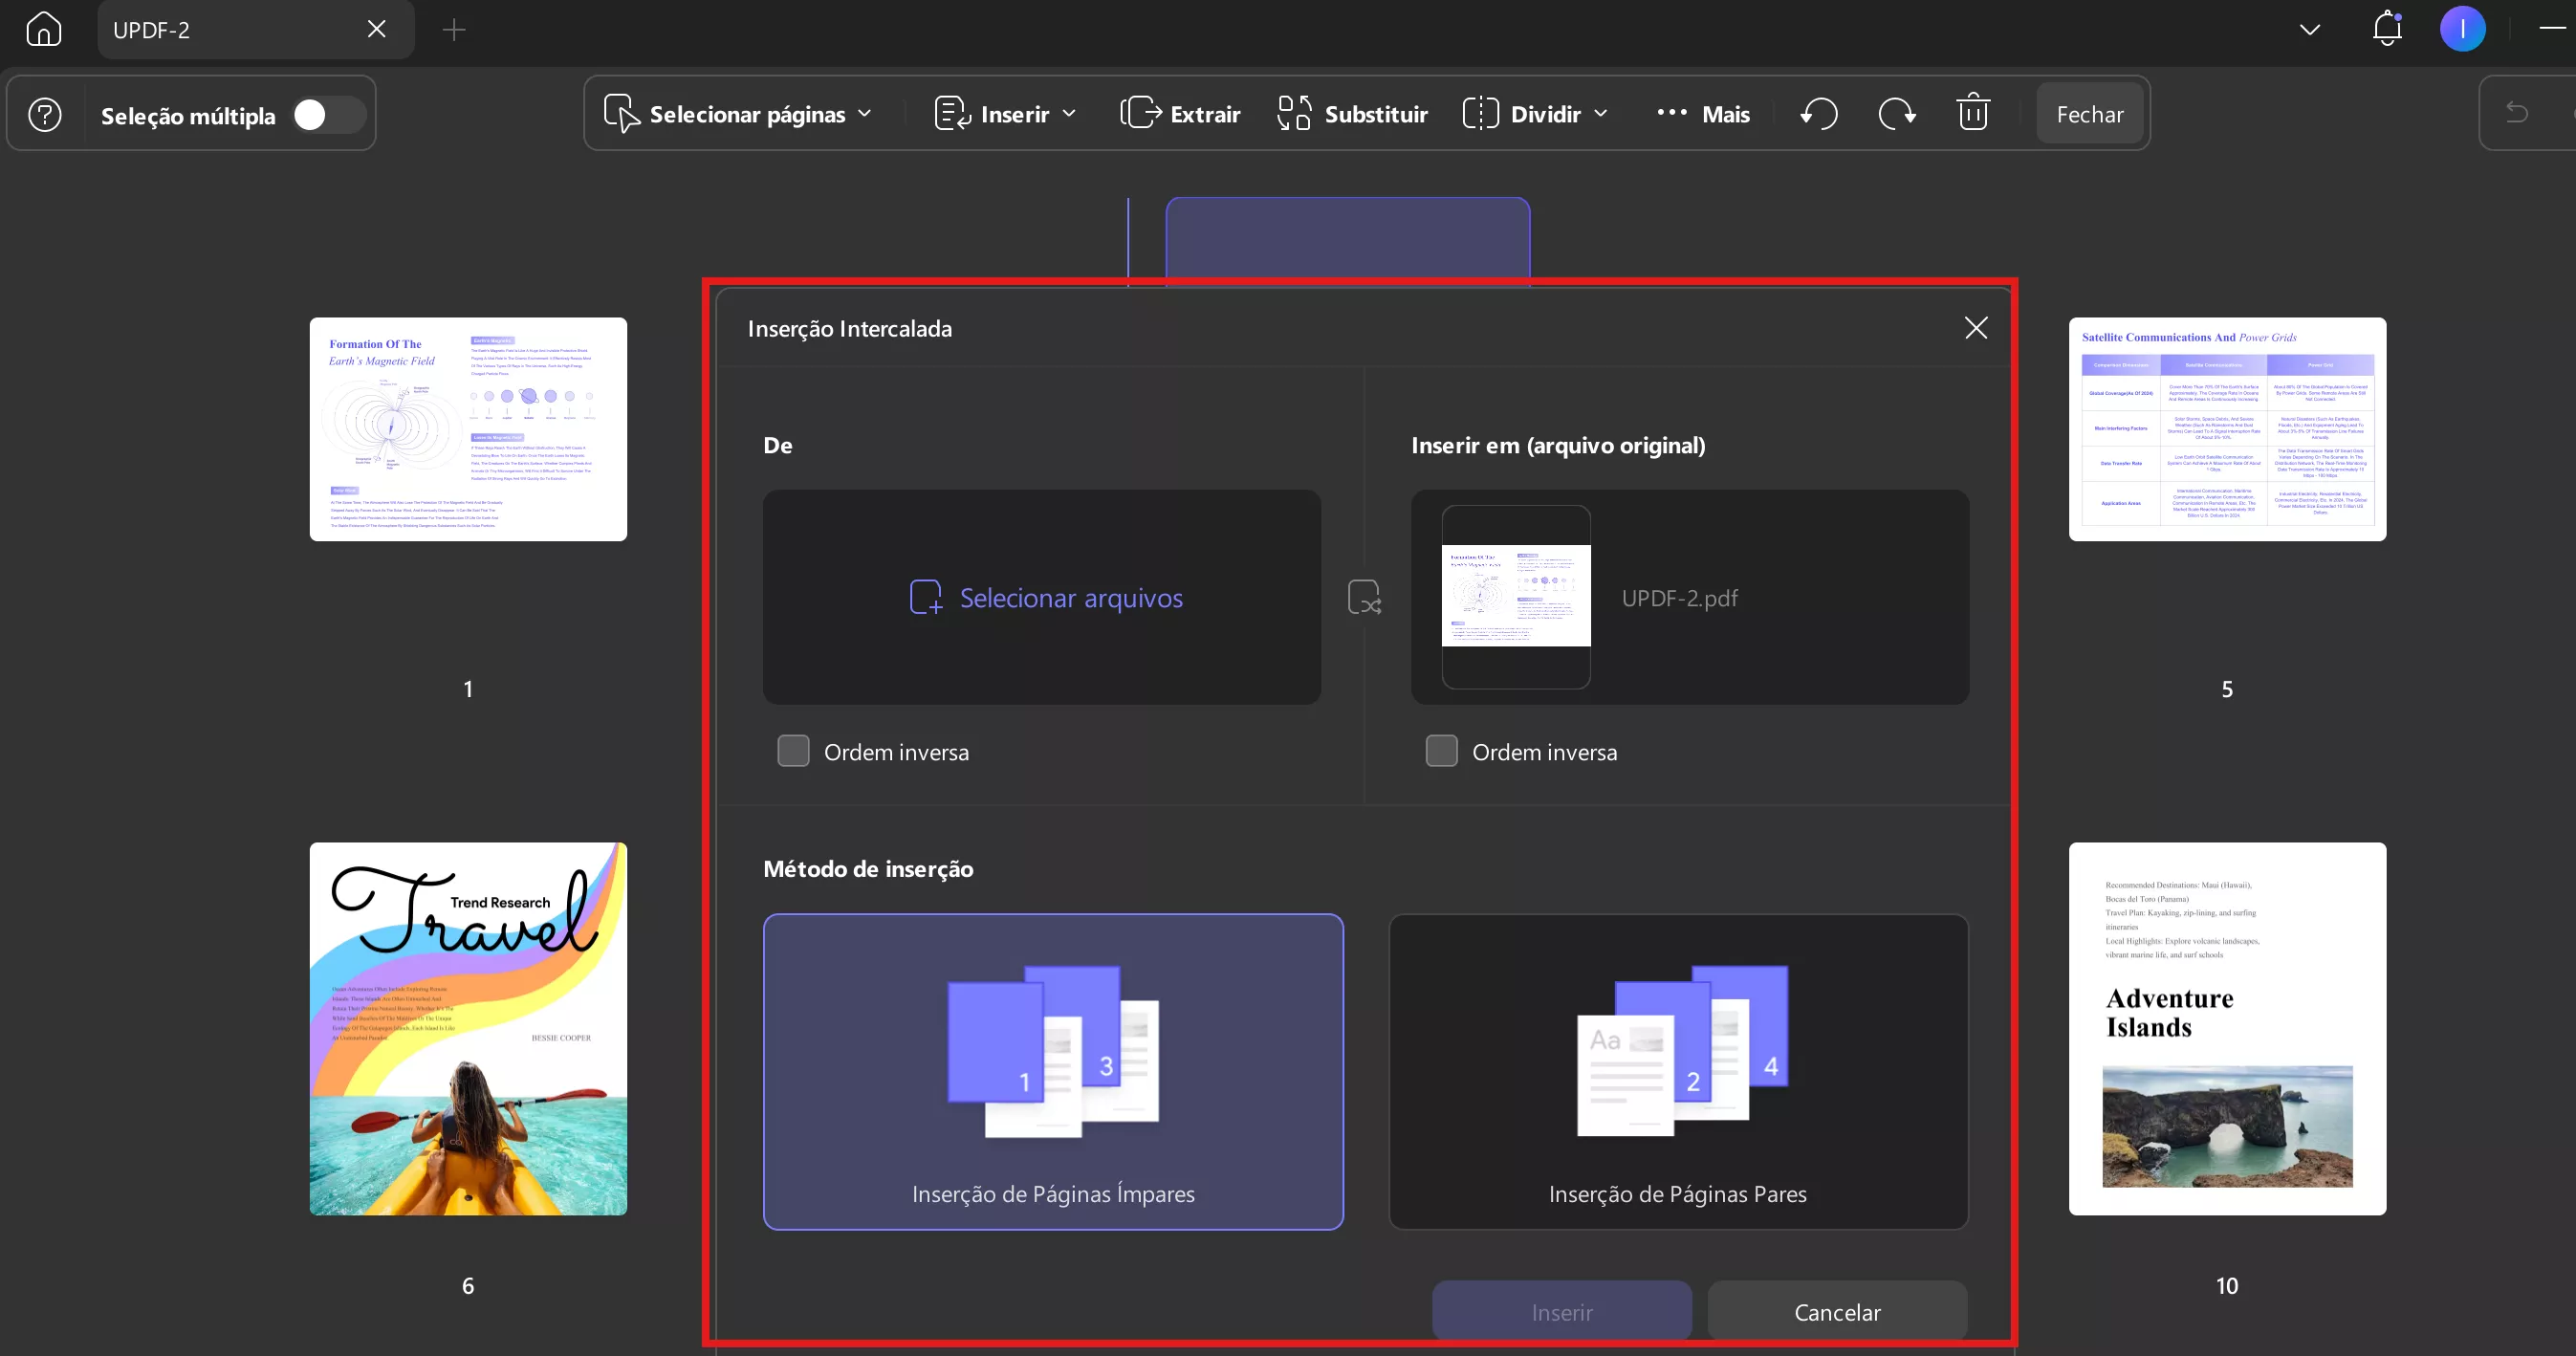Open the Mais menu

[1703, 114]
